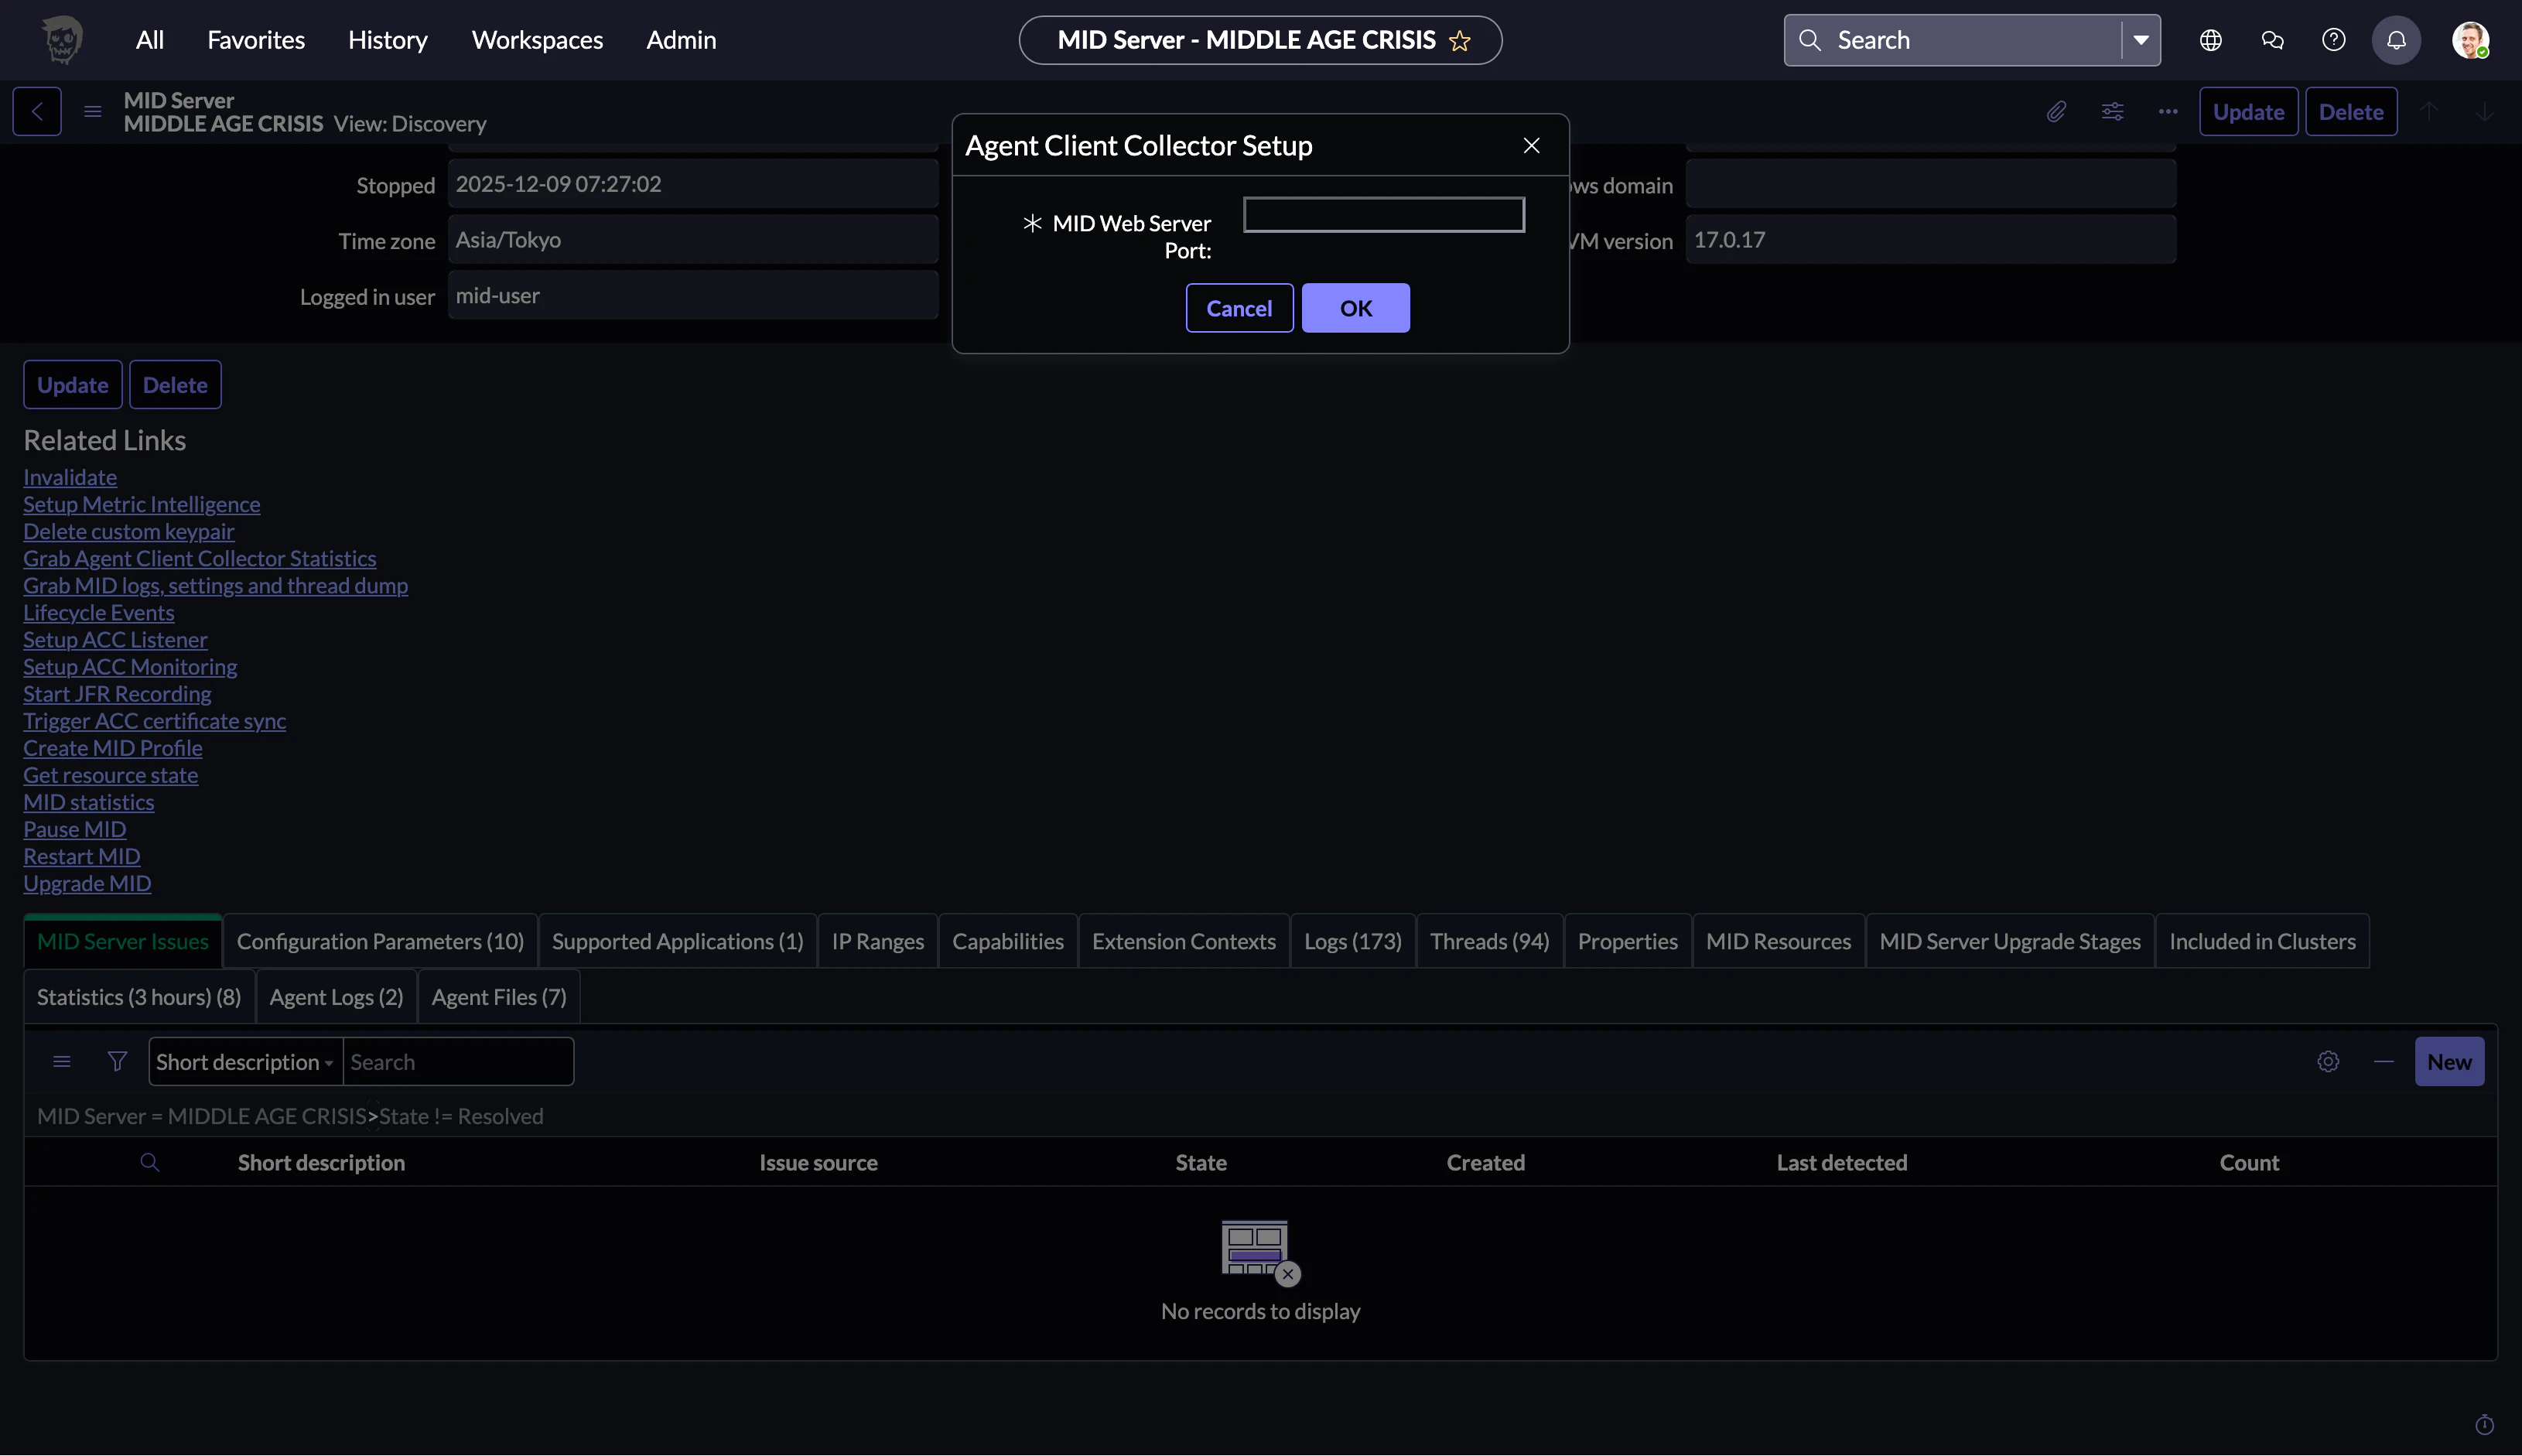
Task: Click the Start JFR Recording link
Action: point(118,693)
